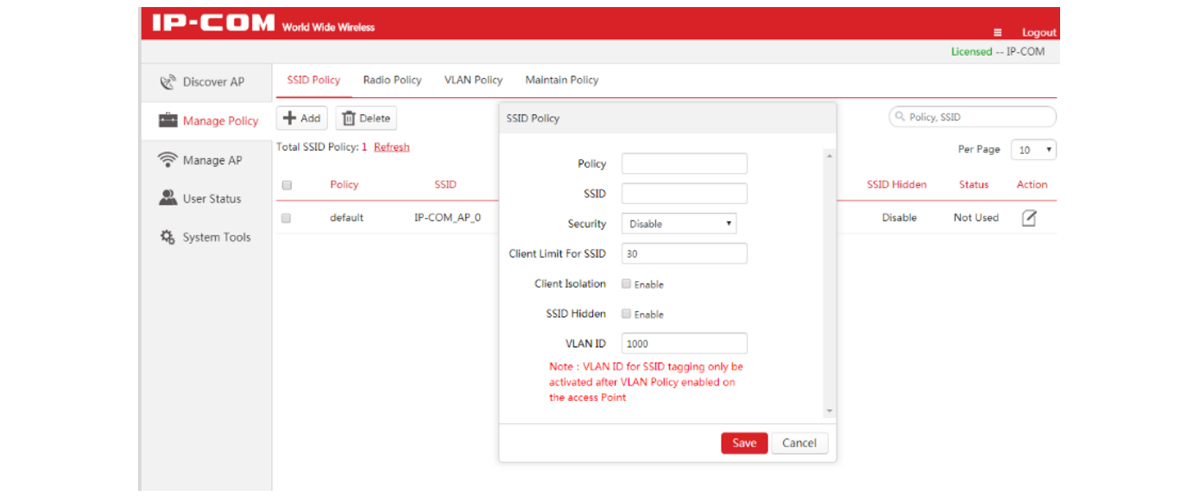The width and height of the screenshot is (1200, 500).
Task: Select the Manage Policy briefcase icon
Action: [168, 120]
